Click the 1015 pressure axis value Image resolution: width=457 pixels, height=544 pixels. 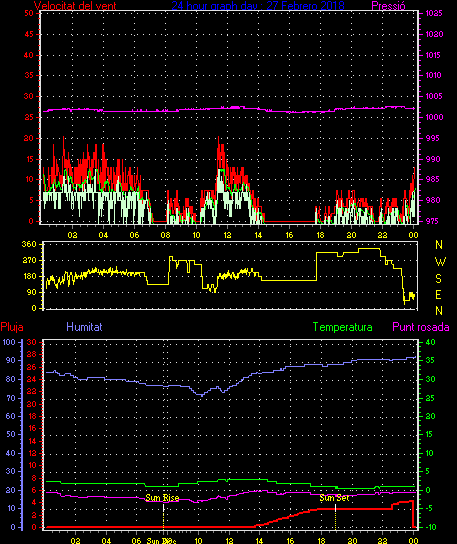click(x=433, y=55)
